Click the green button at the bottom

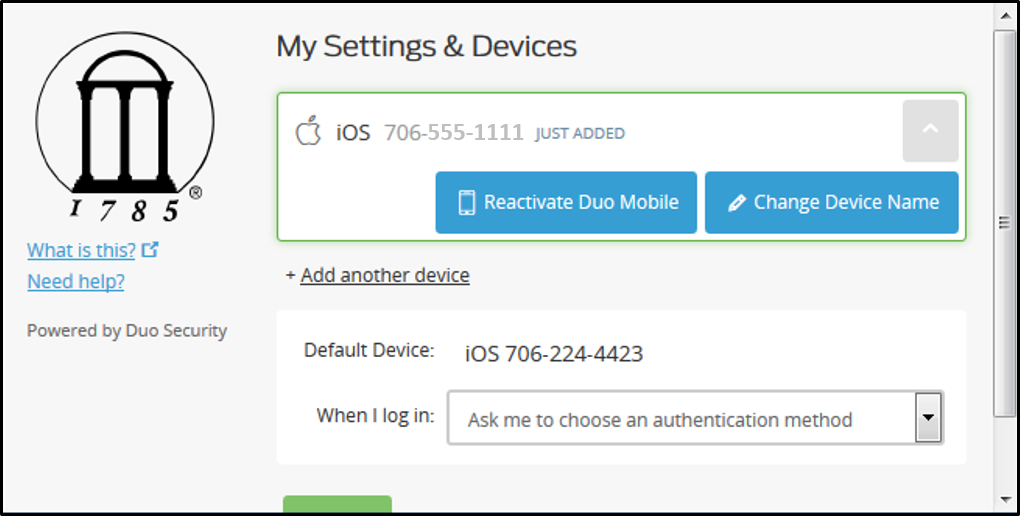click(x=337, y=504)
